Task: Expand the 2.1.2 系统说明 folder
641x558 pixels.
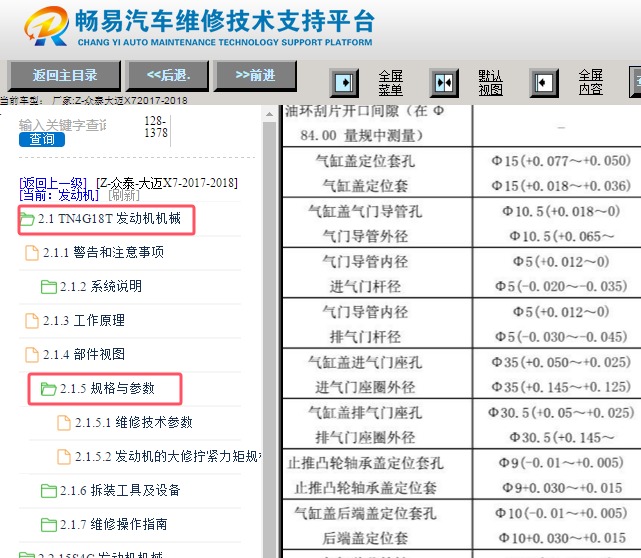Action: click(x=101, y=287)
